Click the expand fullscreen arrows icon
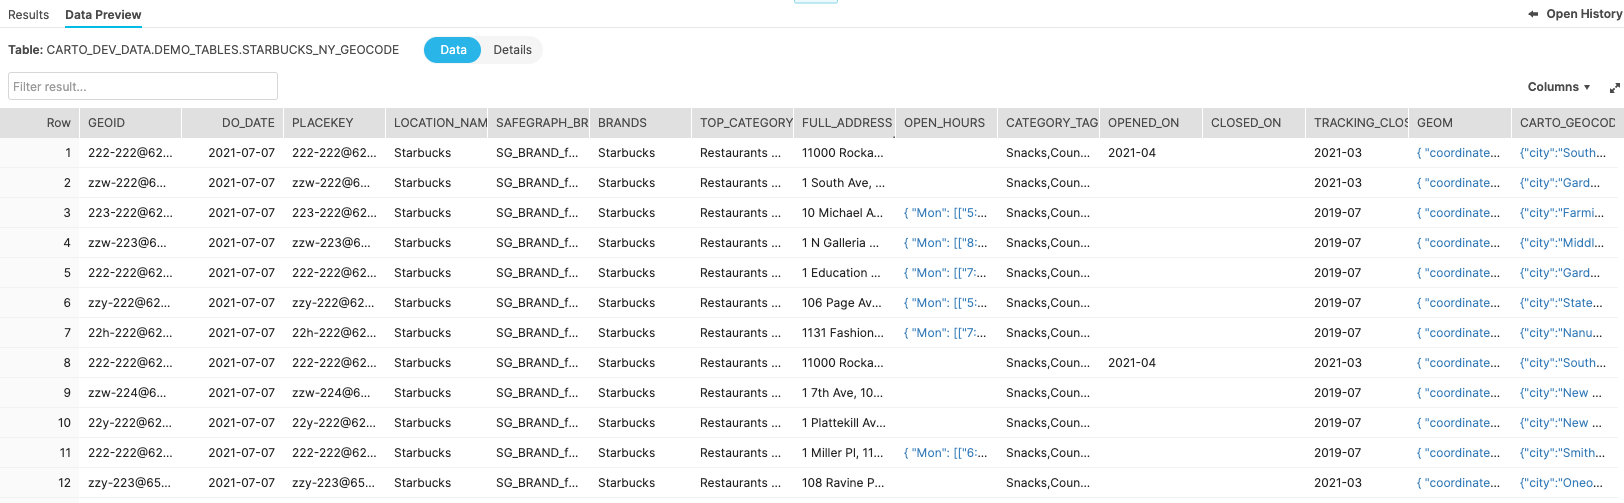1624x503 pixels. pyautogui.click(x=1614, y=88)
